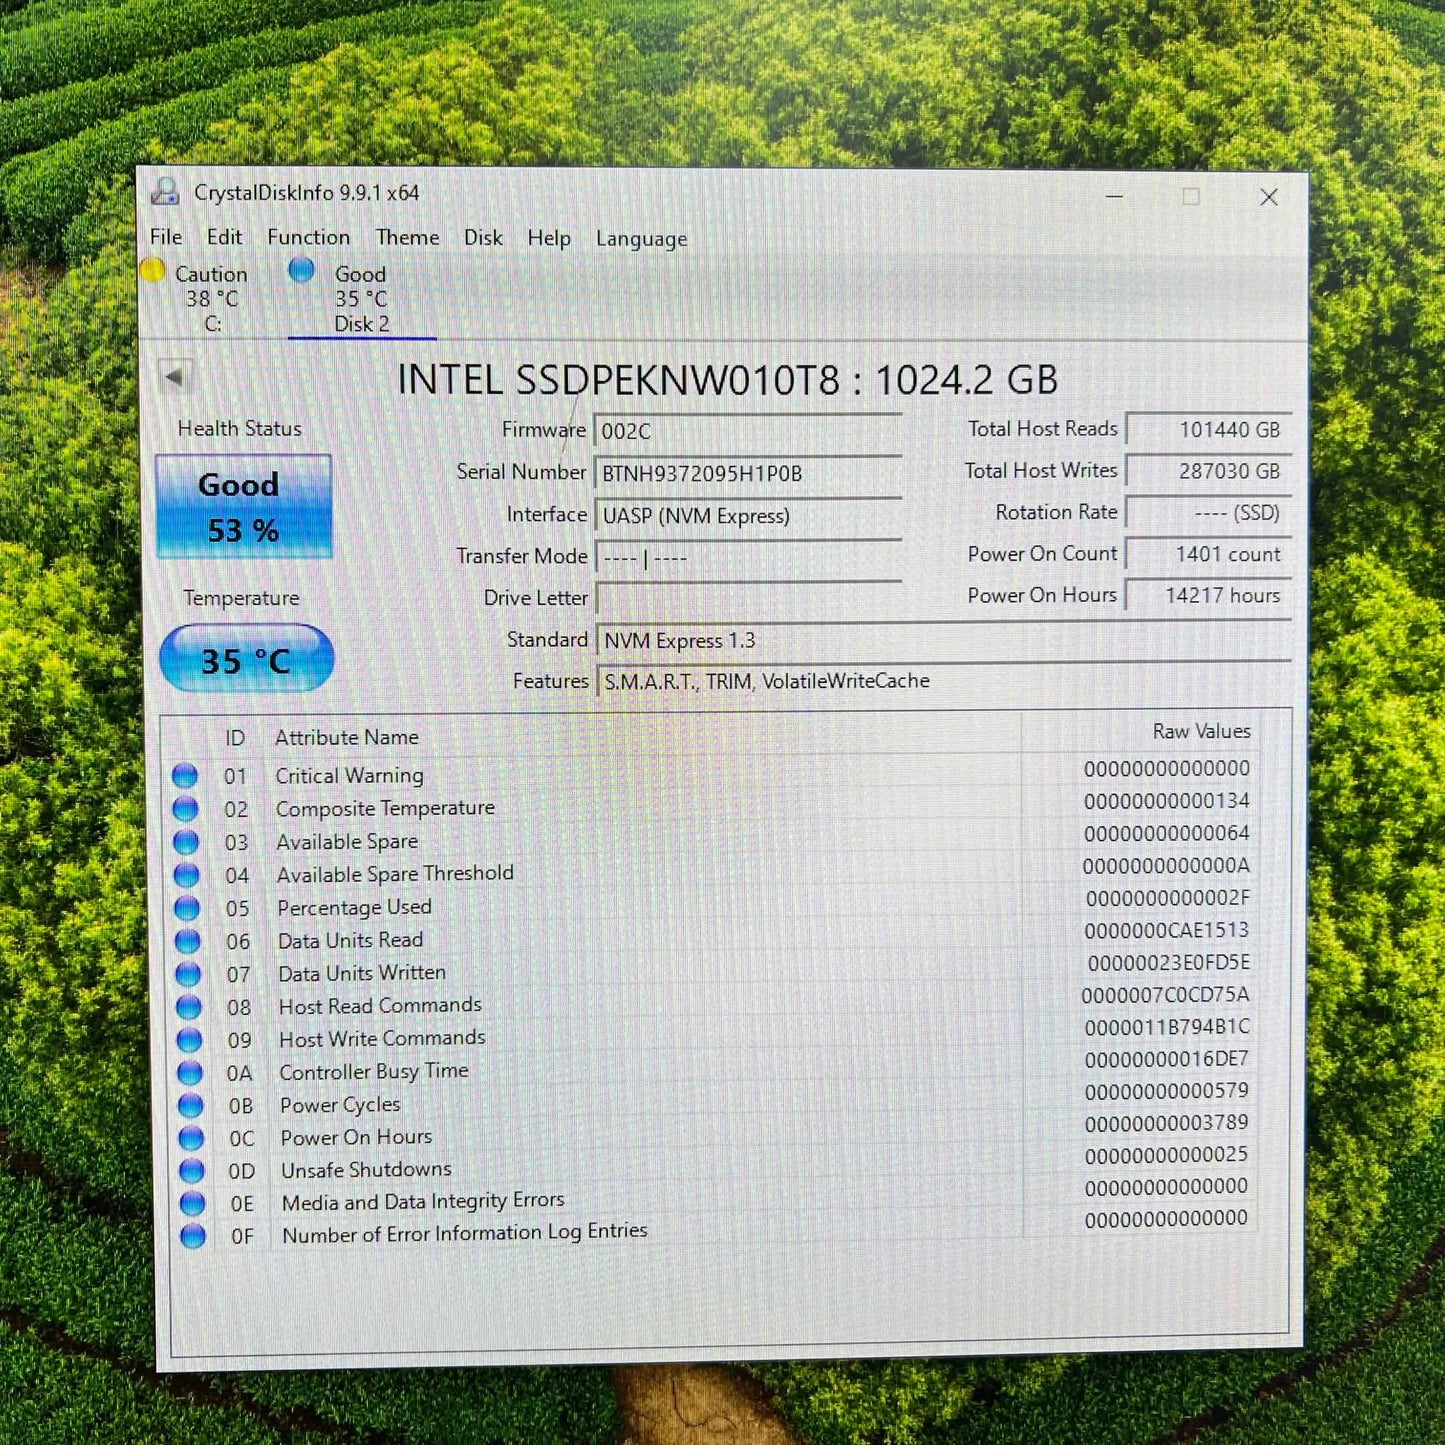
Task: Click the Attribute Name column header
Action: point(346,737)
